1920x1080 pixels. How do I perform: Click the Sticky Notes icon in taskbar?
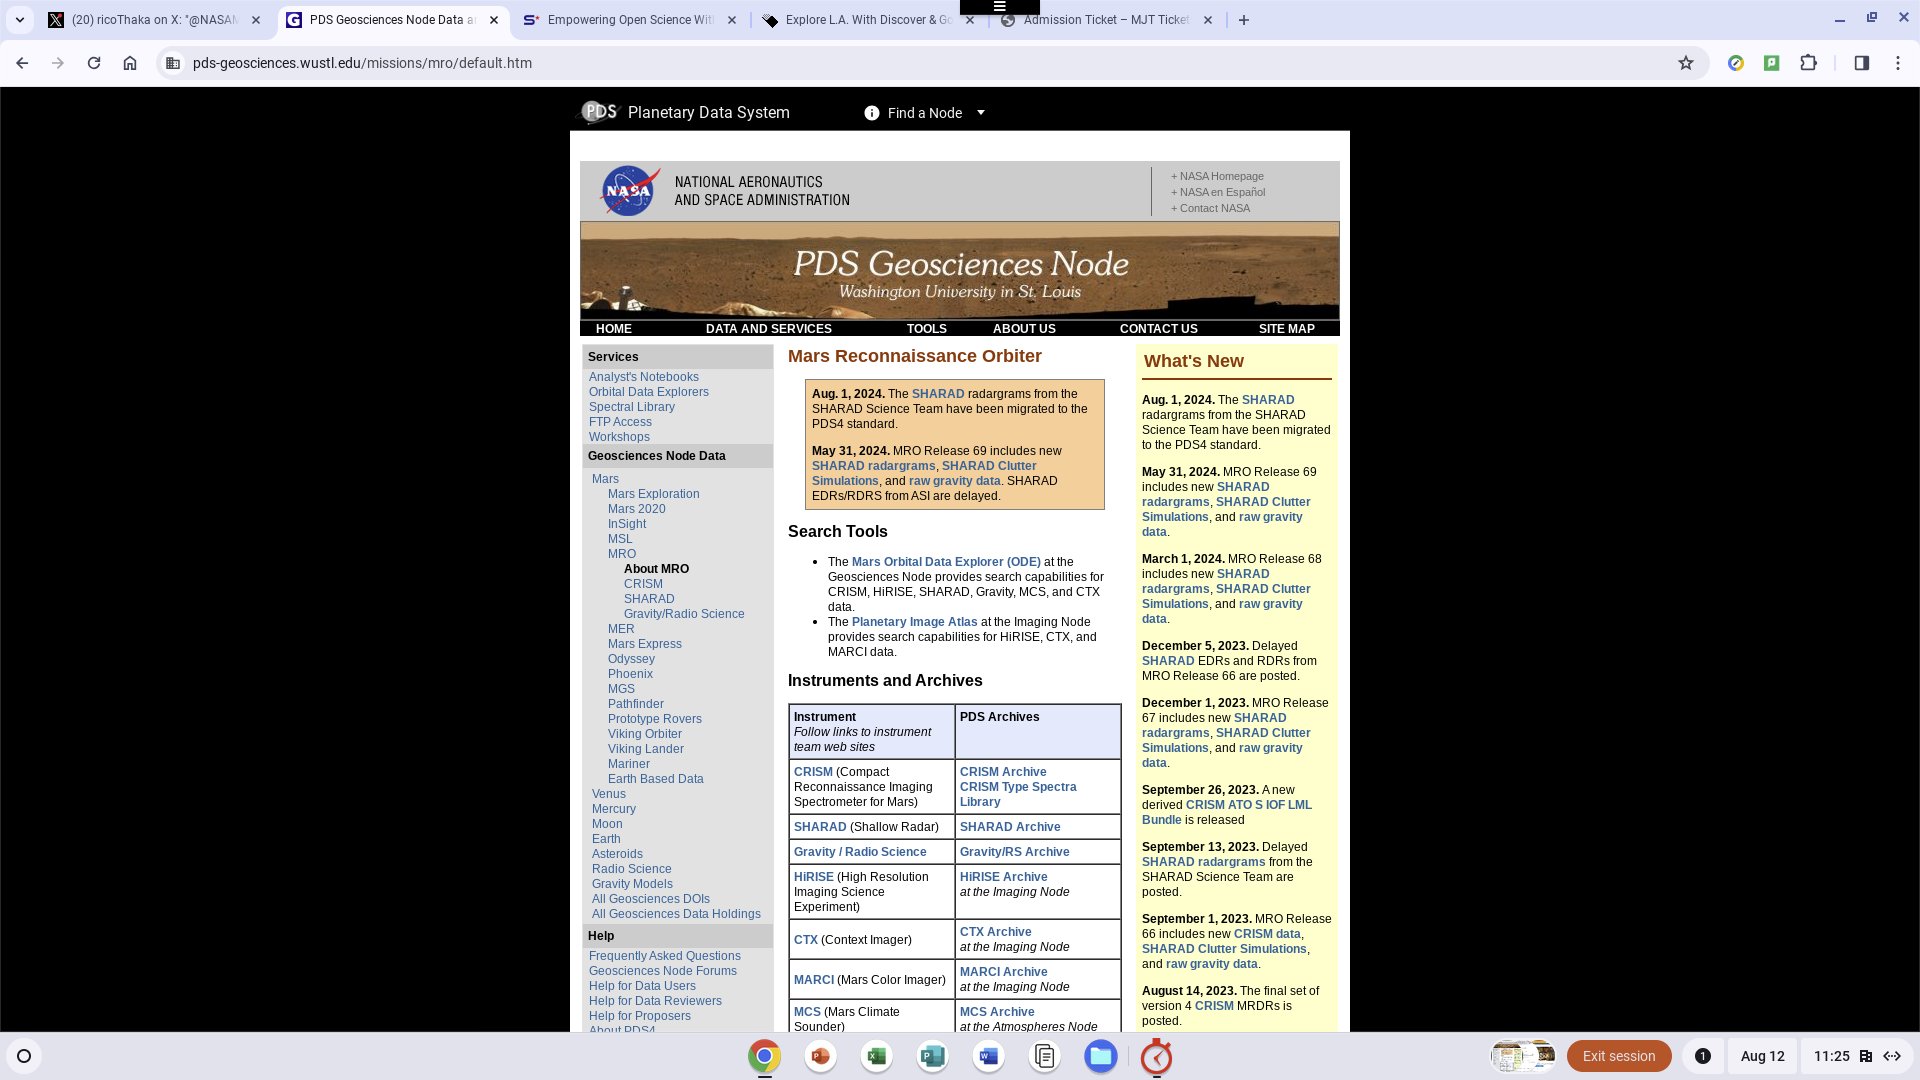[1044, 1055]
